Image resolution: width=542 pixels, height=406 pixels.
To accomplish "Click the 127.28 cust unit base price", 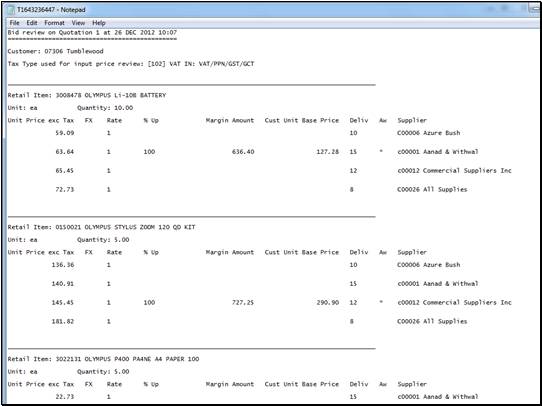I will click(x=328, y=152).
